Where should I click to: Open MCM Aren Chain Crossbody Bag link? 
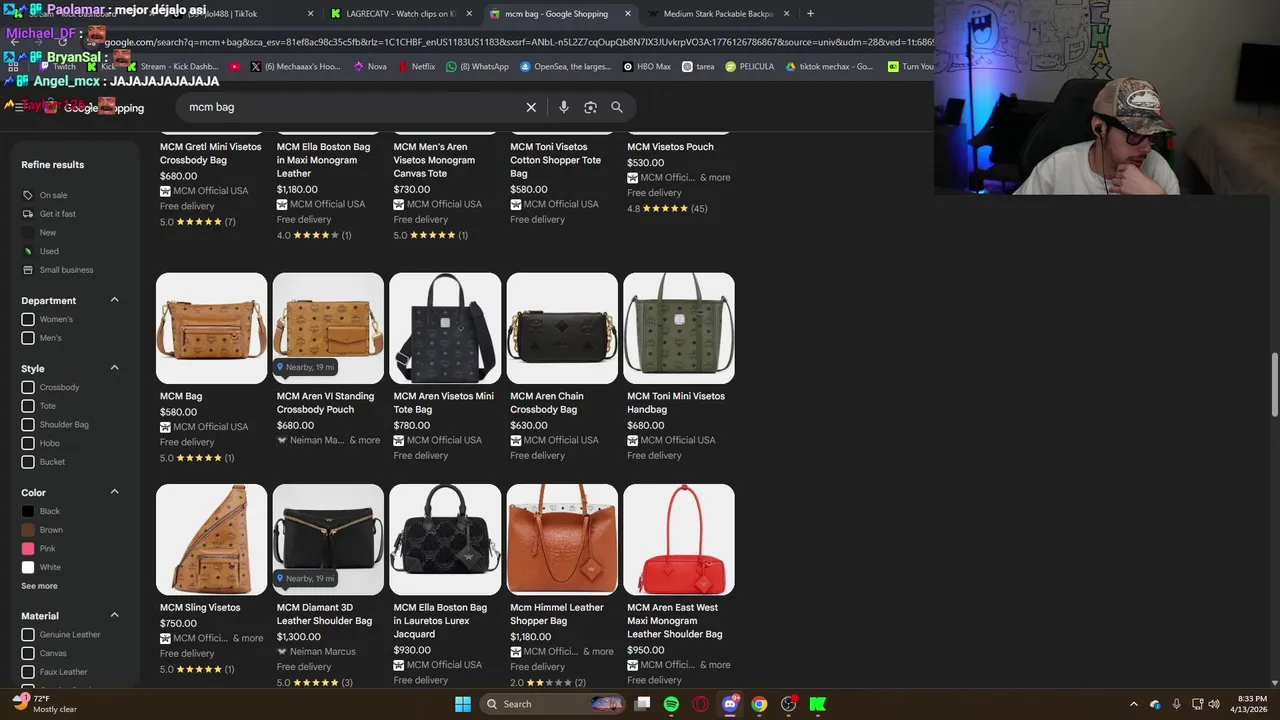[547, 402]
